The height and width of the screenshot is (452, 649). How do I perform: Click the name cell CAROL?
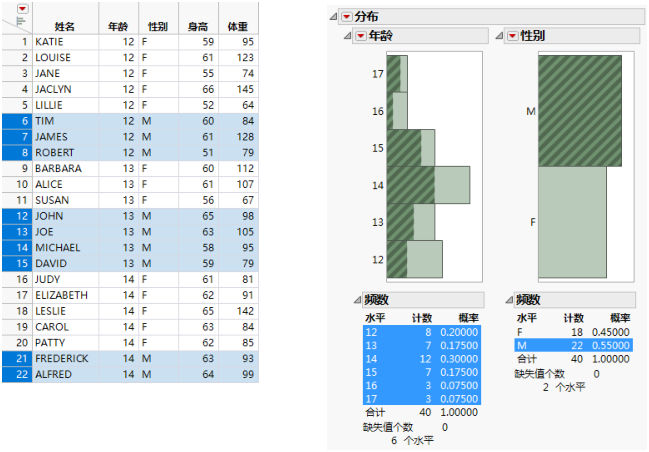[x=65, y=327]
